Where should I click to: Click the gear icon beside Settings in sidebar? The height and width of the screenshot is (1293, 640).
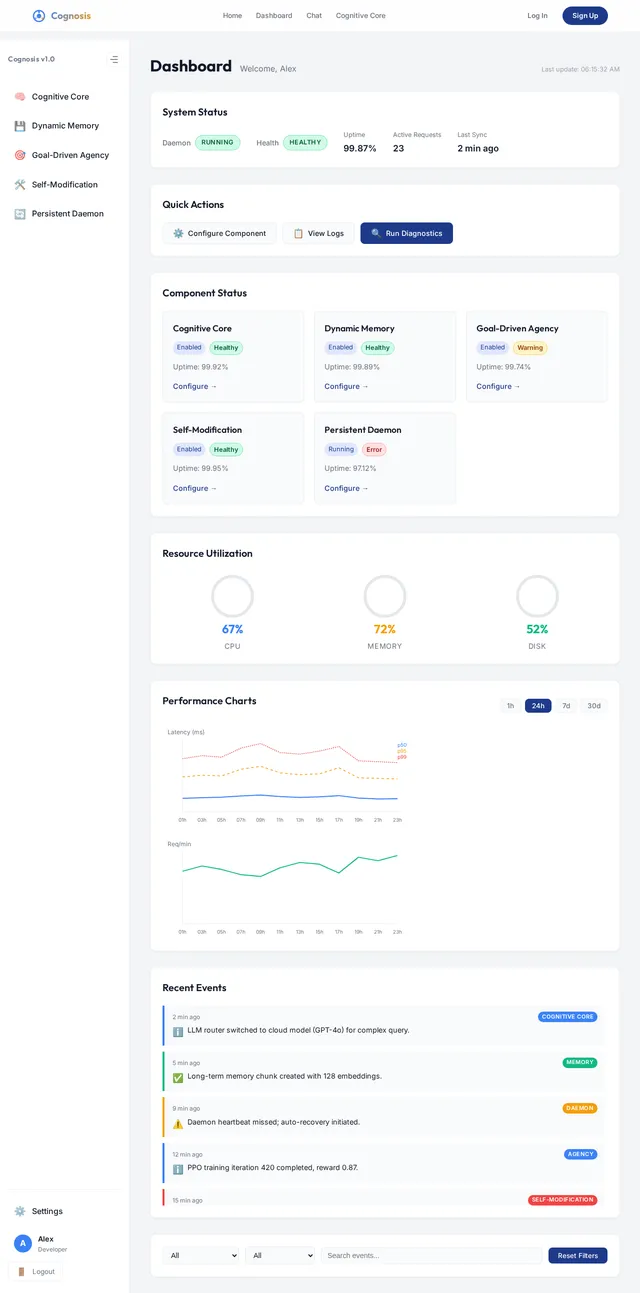pyautogui.click(x=20, y=1211)
